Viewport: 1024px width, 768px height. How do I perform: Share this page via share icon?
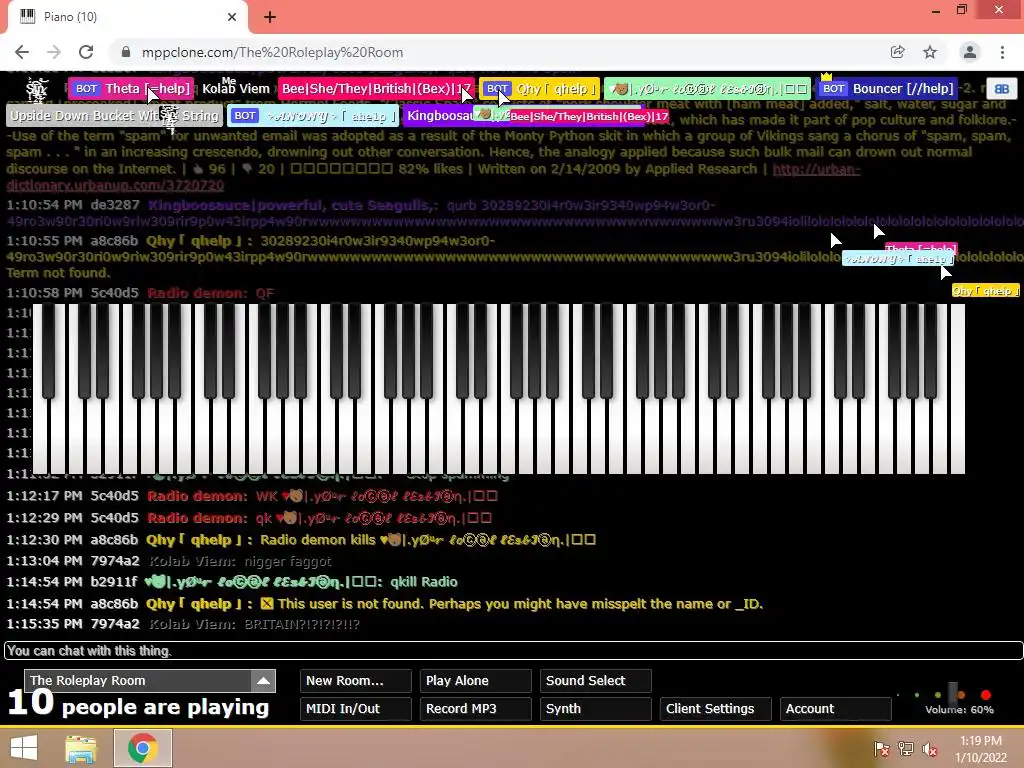click(897, 52)
